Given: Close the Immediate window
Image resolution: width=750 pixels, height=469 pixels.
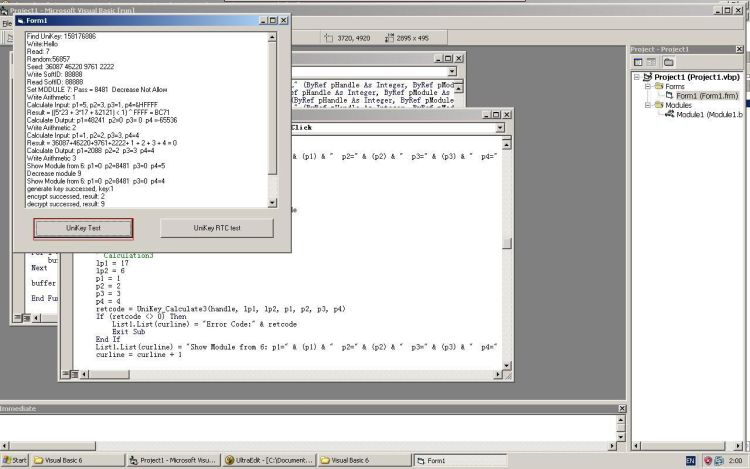Looking at the screenshot, I should tap(622, 409).
